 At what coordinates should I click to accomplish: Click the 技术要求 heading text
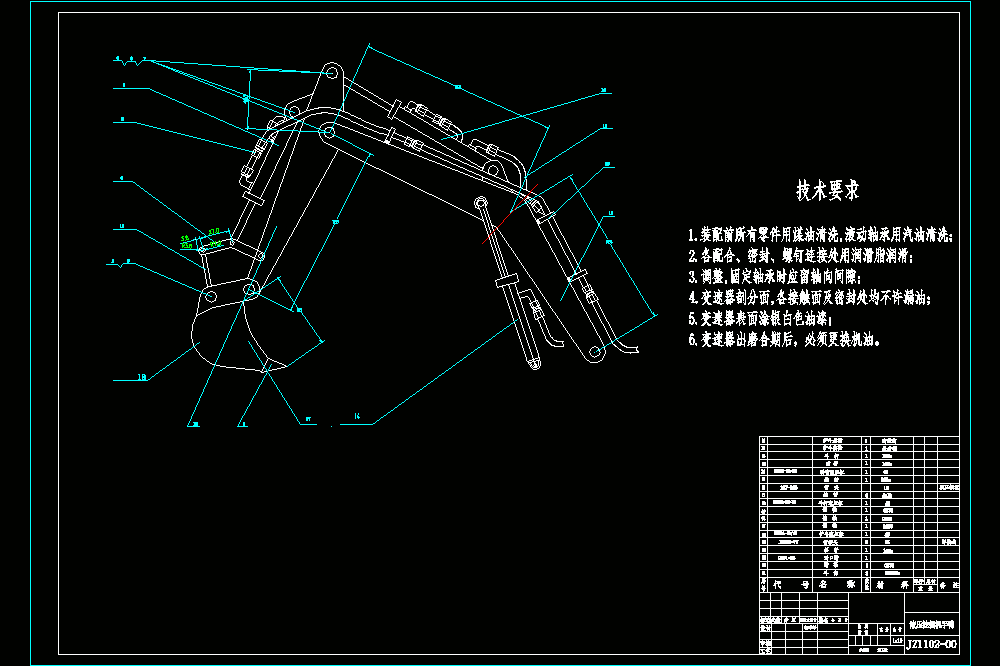pyautogui.click(x=827, y=190)
